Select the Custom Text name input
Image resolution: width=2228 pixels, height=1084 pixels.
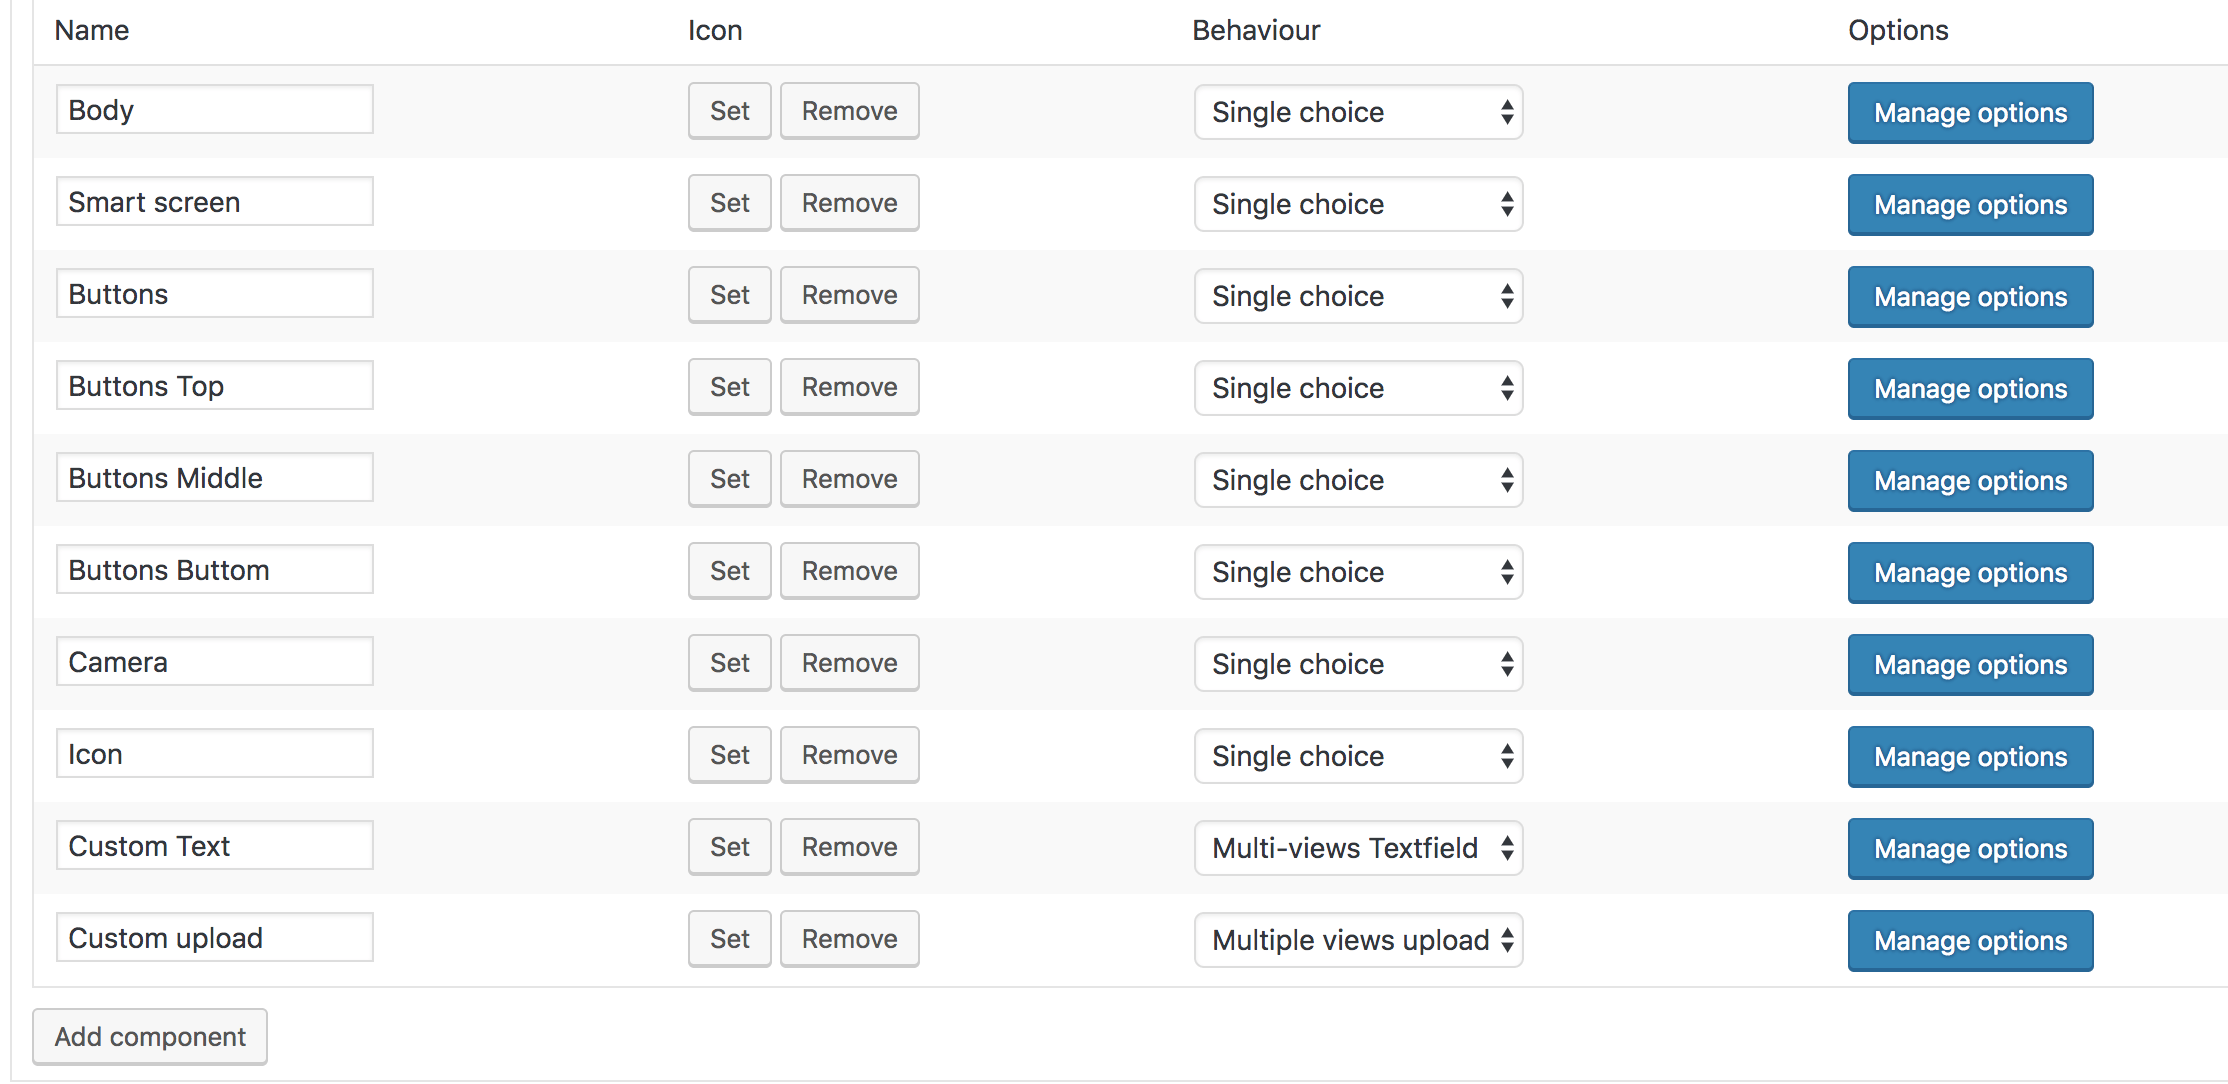tap(215, 846)
